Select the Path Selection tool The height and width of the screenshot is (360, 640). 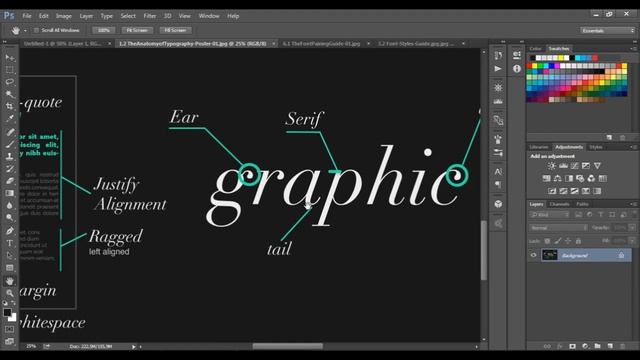(9, 256)
